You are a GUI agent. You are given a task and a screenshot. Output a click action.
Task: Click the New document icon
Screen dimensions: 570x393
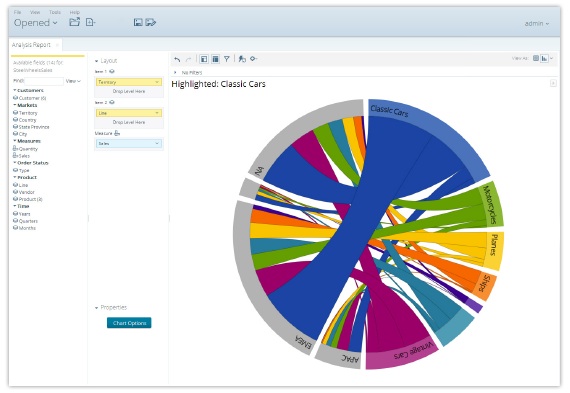(90, 22)
